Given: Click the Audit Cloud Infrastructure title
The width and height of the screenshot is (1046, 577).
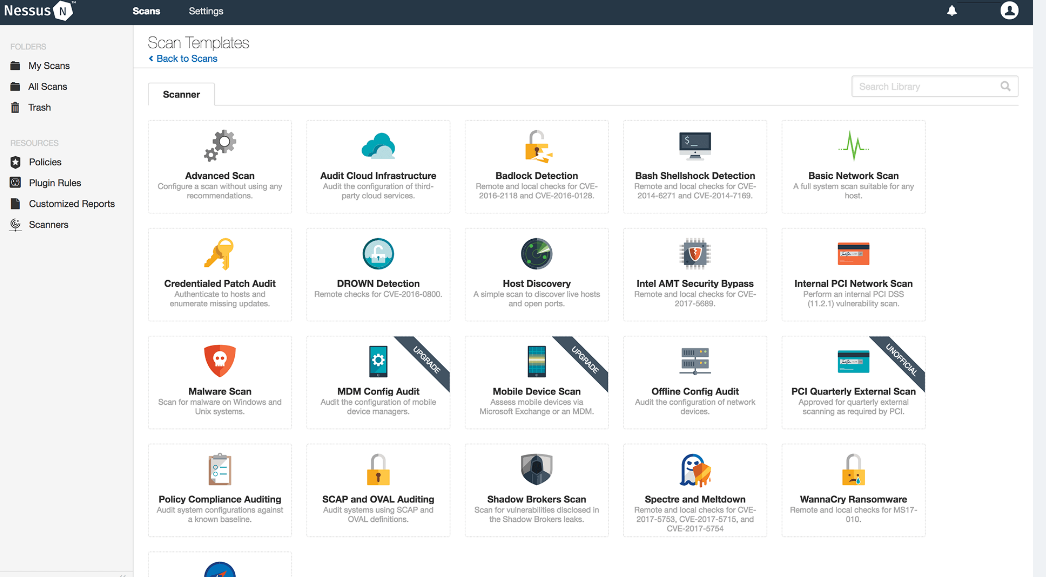Looking at the screenshot, I should (x=378, y=175).
